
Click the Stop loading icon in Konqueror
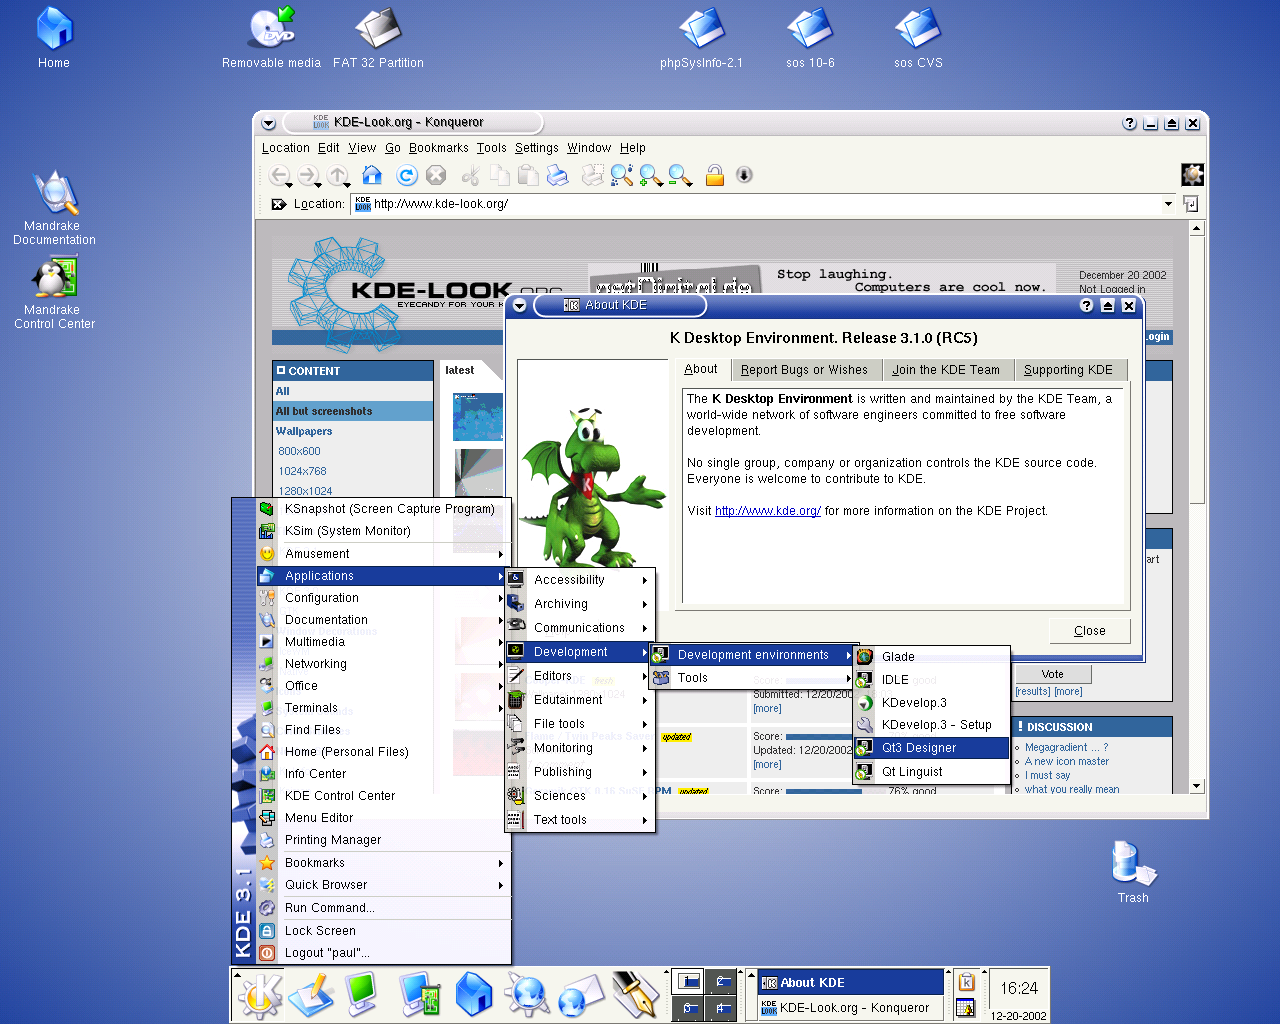(x=436, y=175)
